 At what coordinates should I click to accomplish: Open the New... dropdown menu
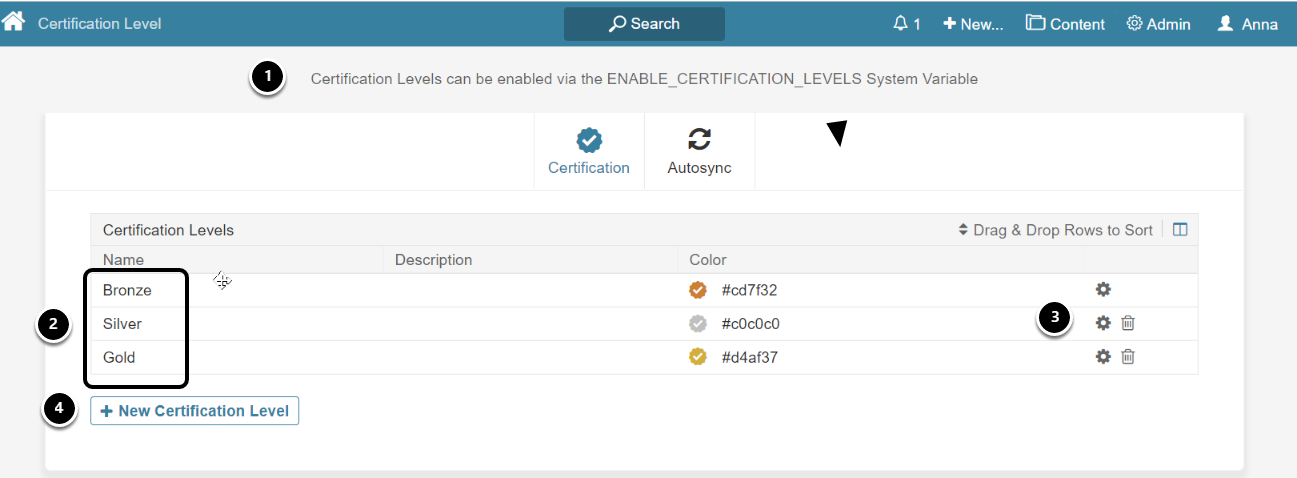tap(973, 24)
